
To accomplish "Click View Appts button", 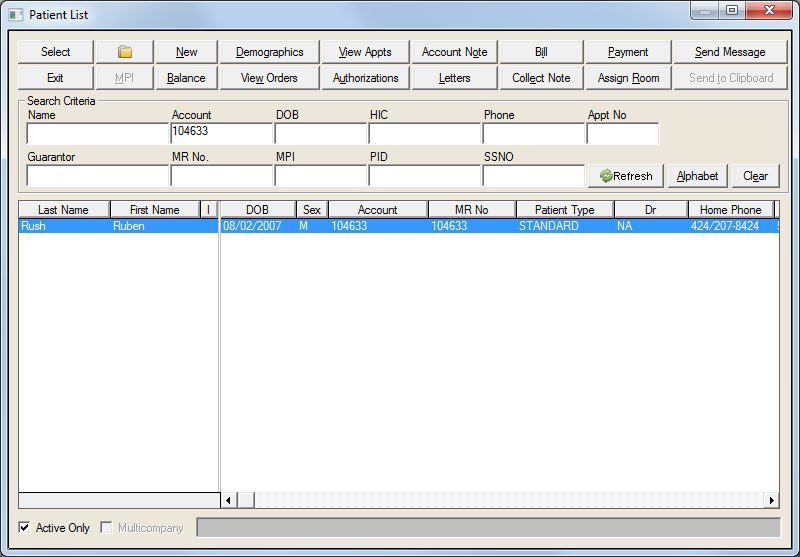I will point(365,52).
